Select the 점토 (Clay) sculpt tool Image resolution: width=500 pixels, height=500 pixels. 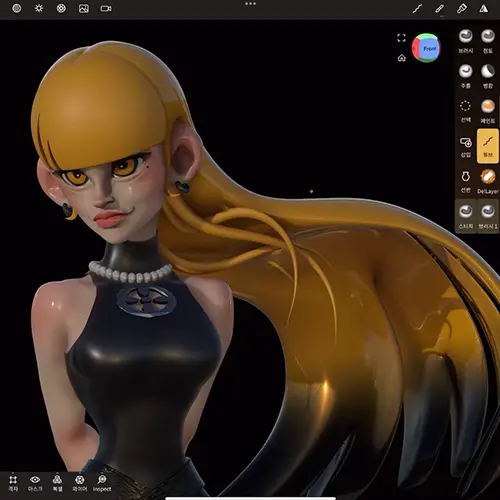(488, 41)
